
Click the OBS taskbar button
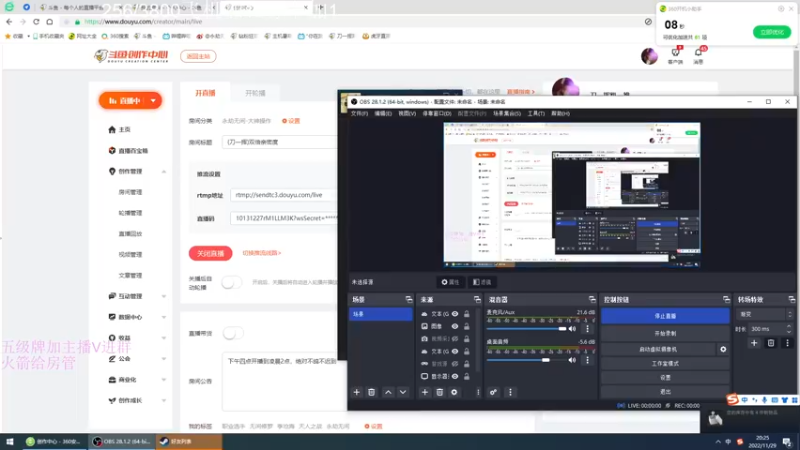121,441
